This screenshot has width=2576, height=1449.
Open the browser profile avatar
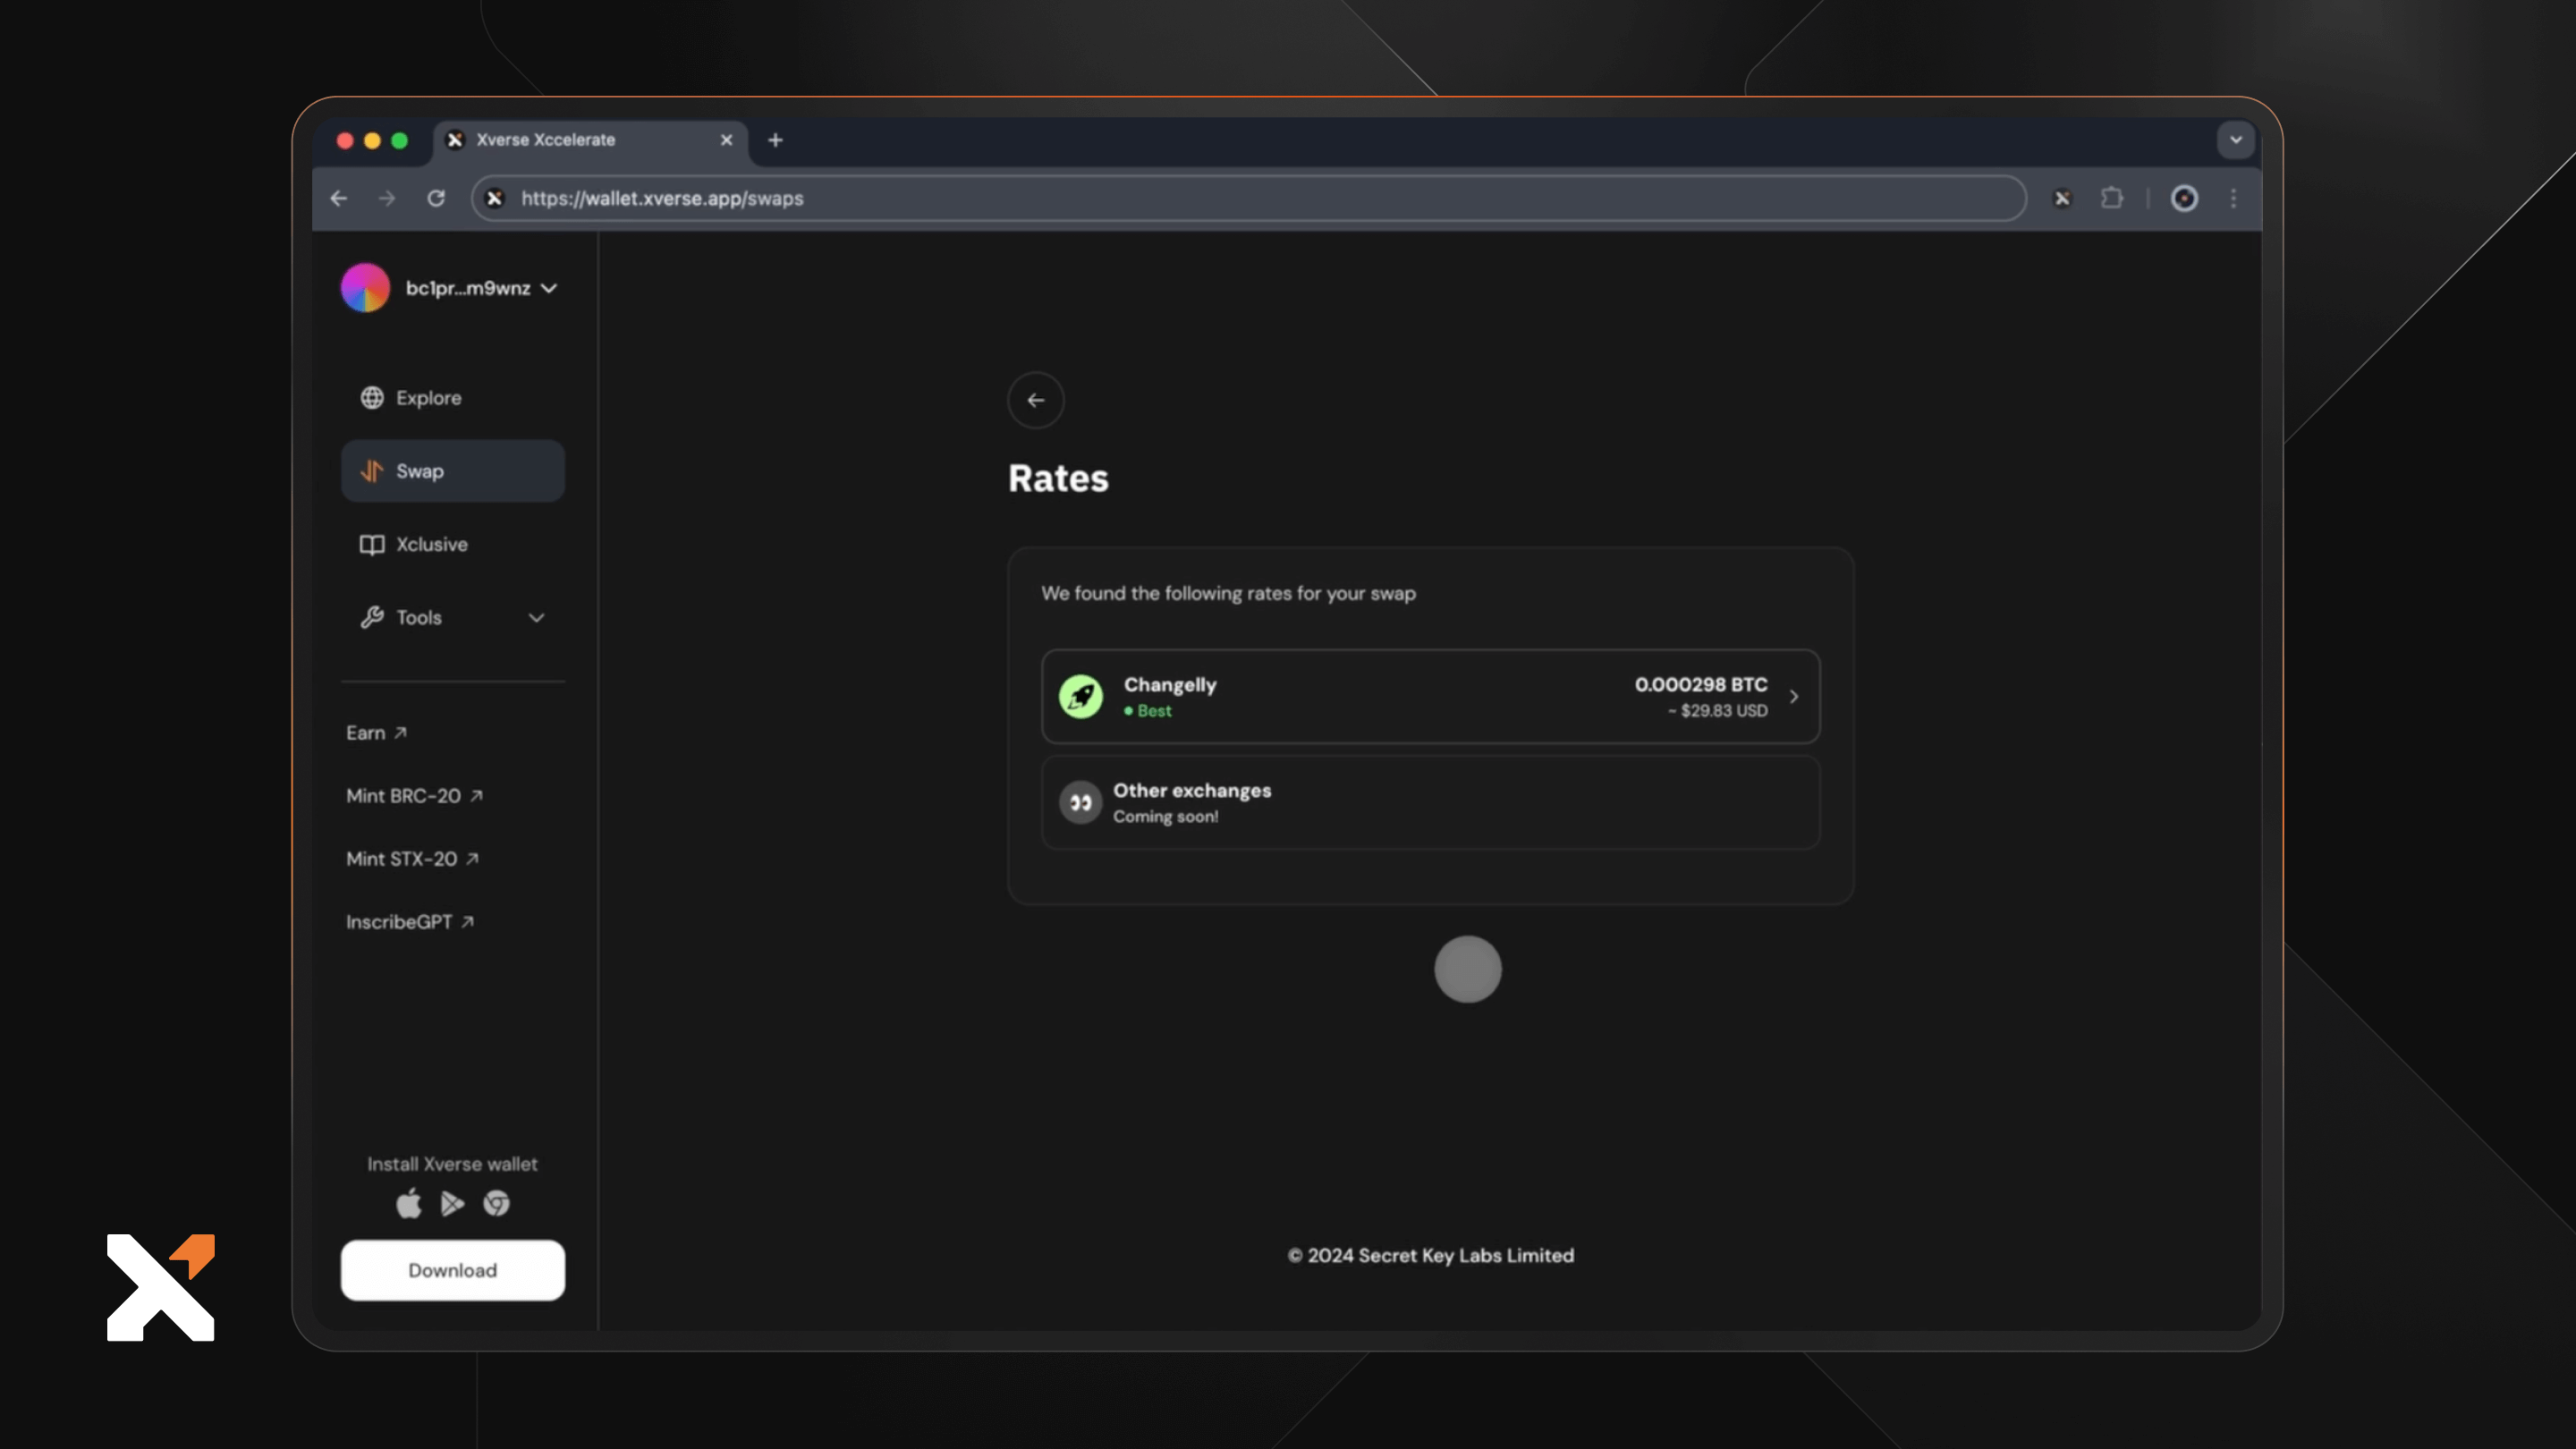coord(2184,198)
